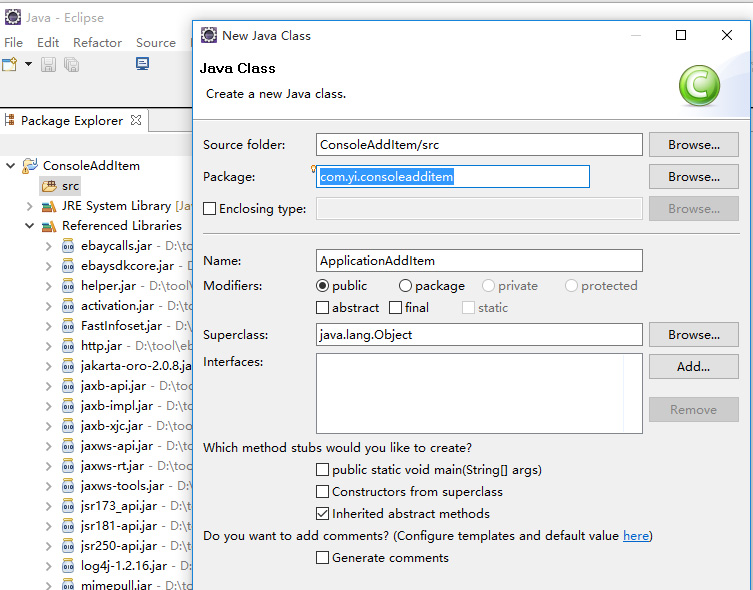Image resolution: width=753 pixels, height=590 pixels.
Task: Click the monitor icon in Eclipse toolbar
Action: [x=142, y=63]
